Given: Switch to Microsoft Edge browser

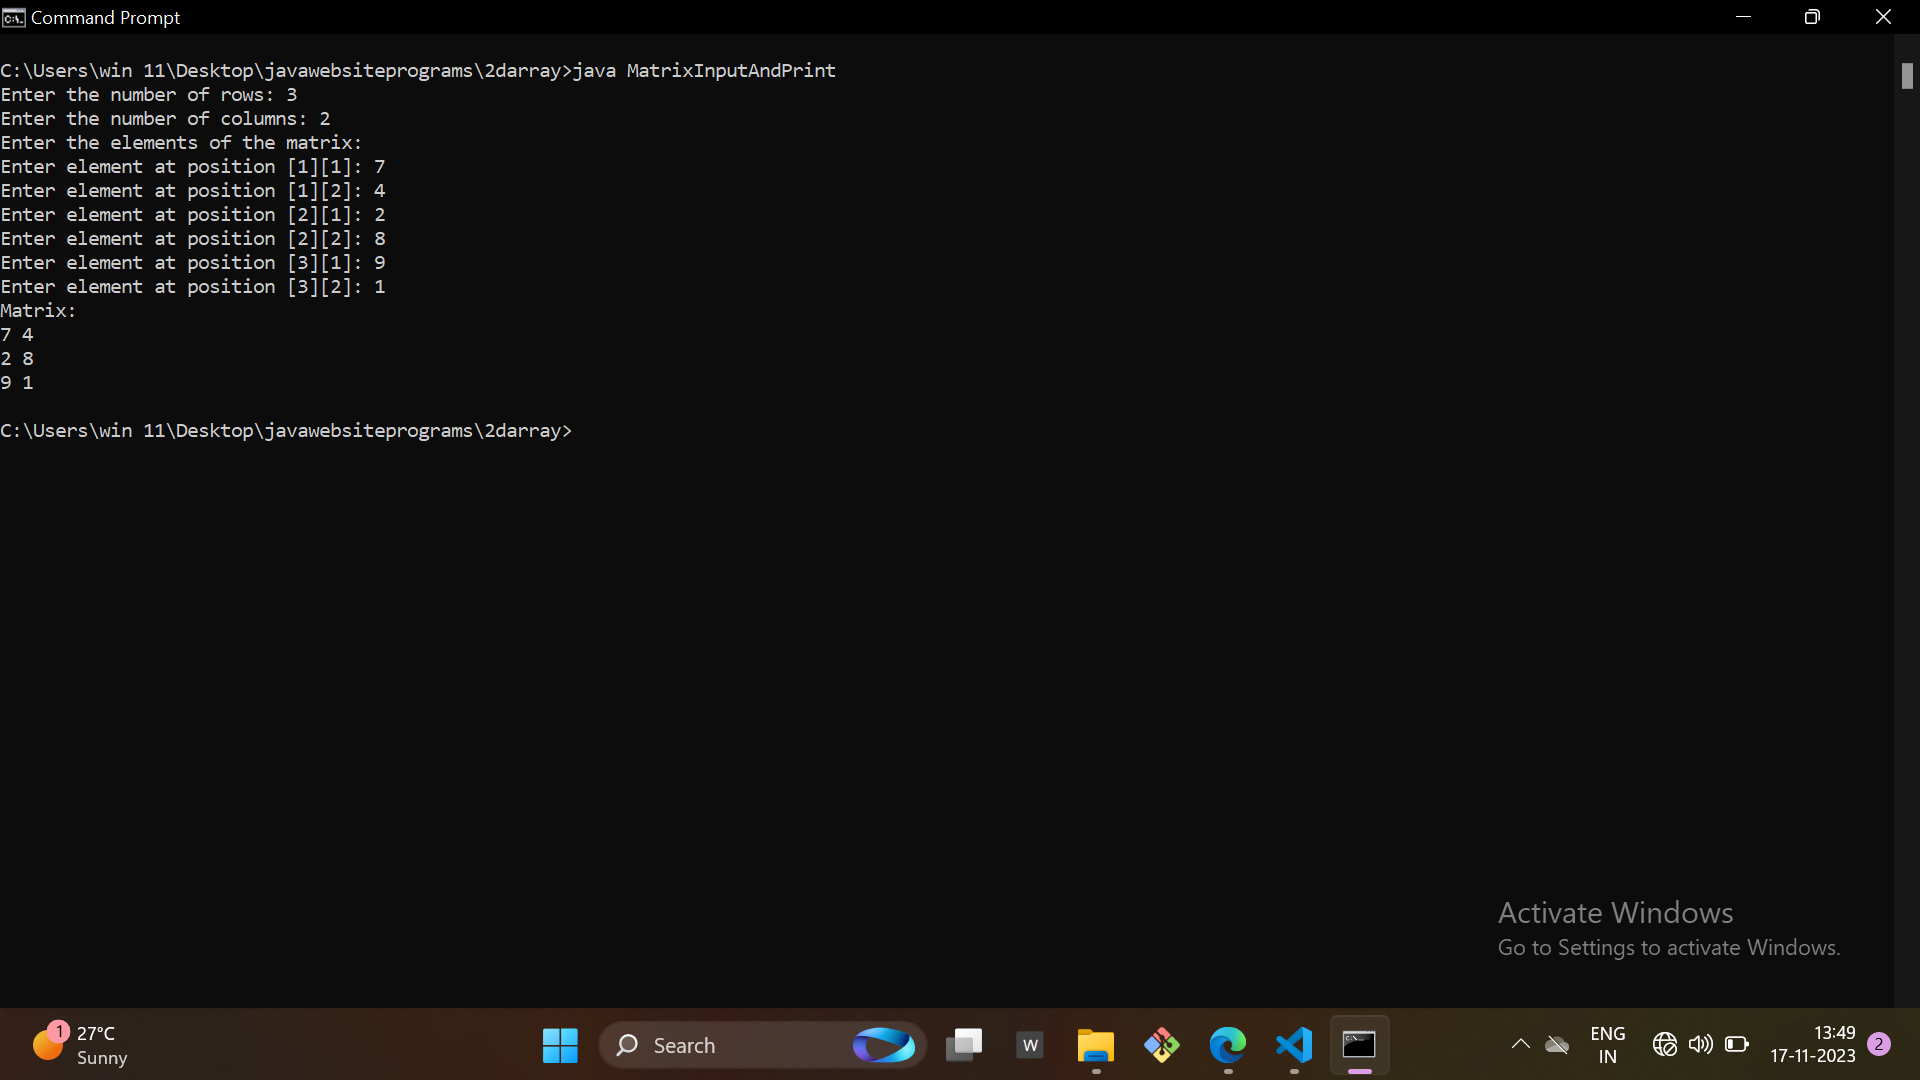Looking at the screenshot, I should (1228, 1045).
